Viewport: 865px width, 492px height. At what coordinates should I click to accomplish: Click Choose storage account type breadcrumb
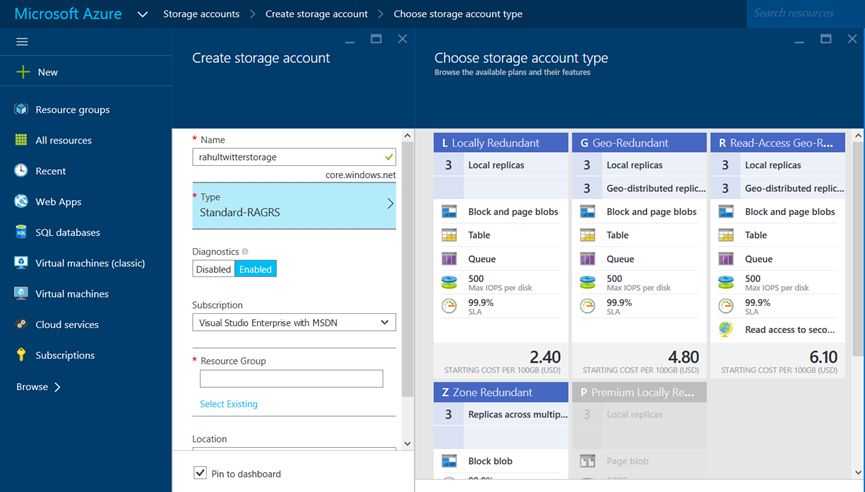click(458, 14)
